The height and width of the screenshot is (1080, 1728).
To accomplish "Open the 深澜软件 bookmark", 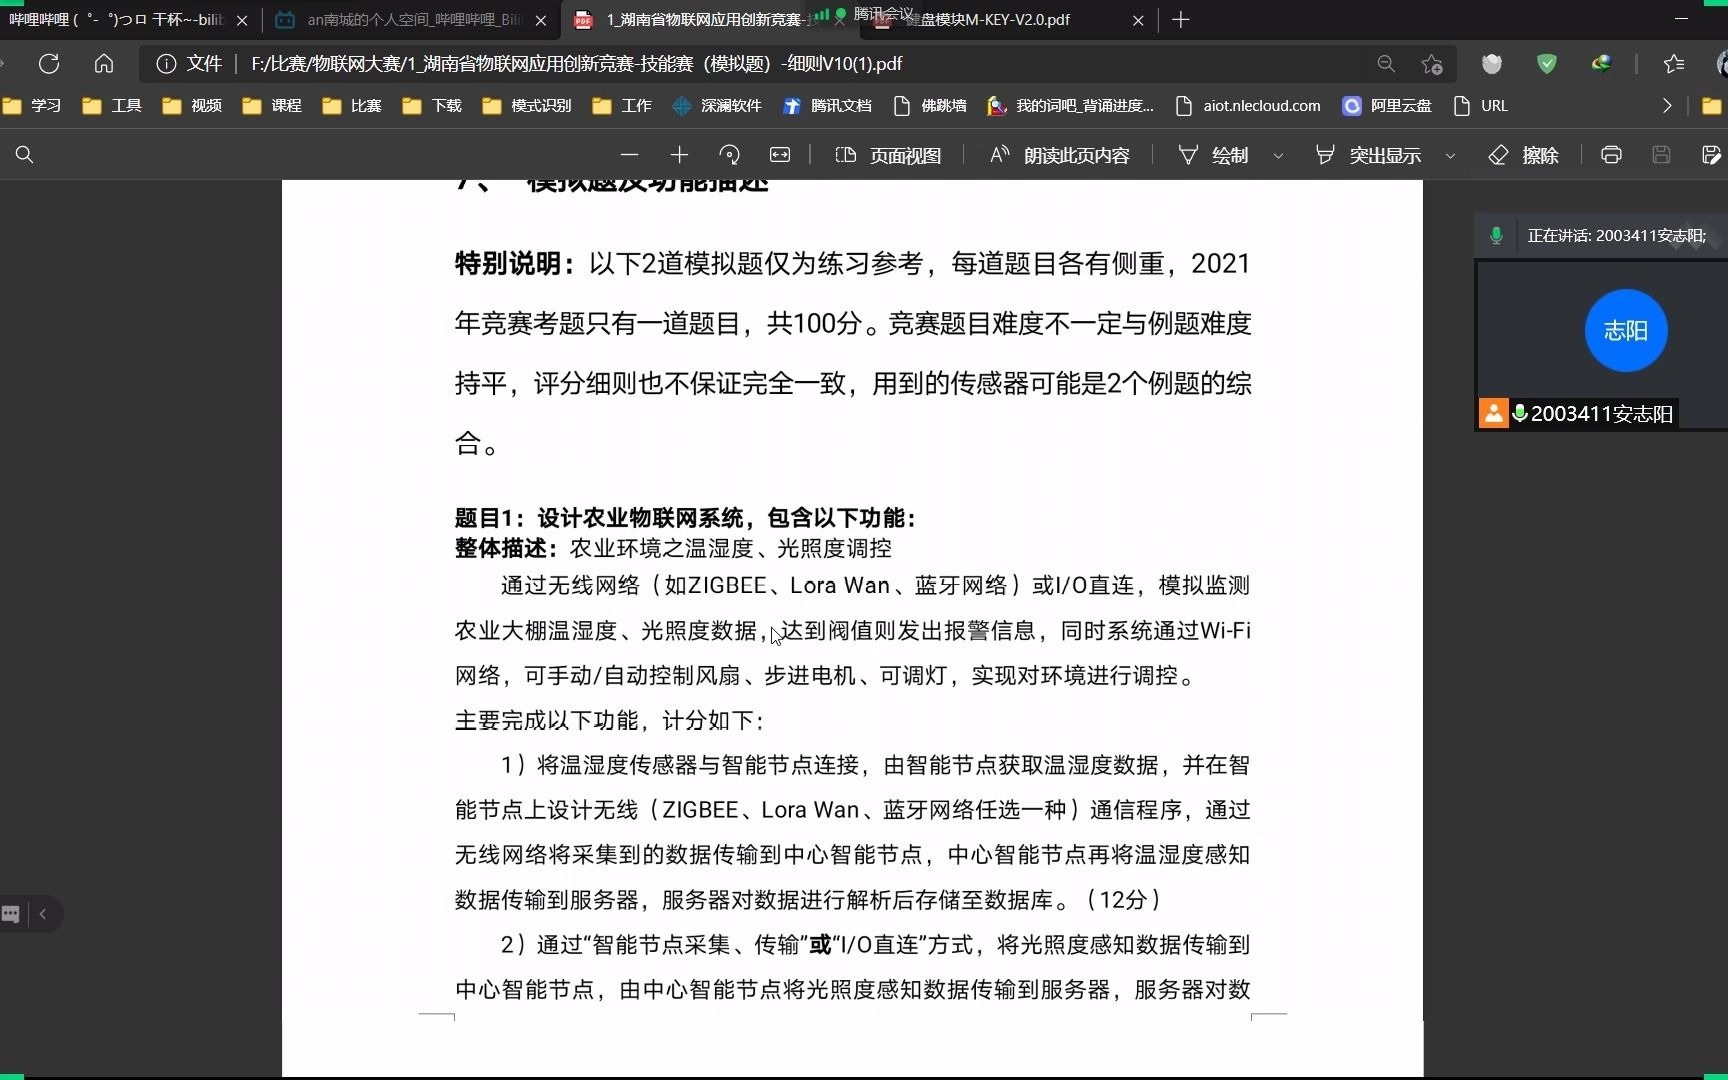I will point(717,106).
